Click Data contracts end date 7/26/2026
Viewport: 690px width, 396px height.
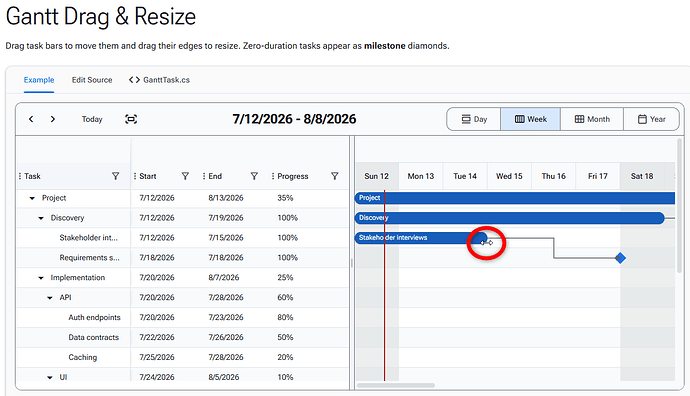(x=226, y=337)
